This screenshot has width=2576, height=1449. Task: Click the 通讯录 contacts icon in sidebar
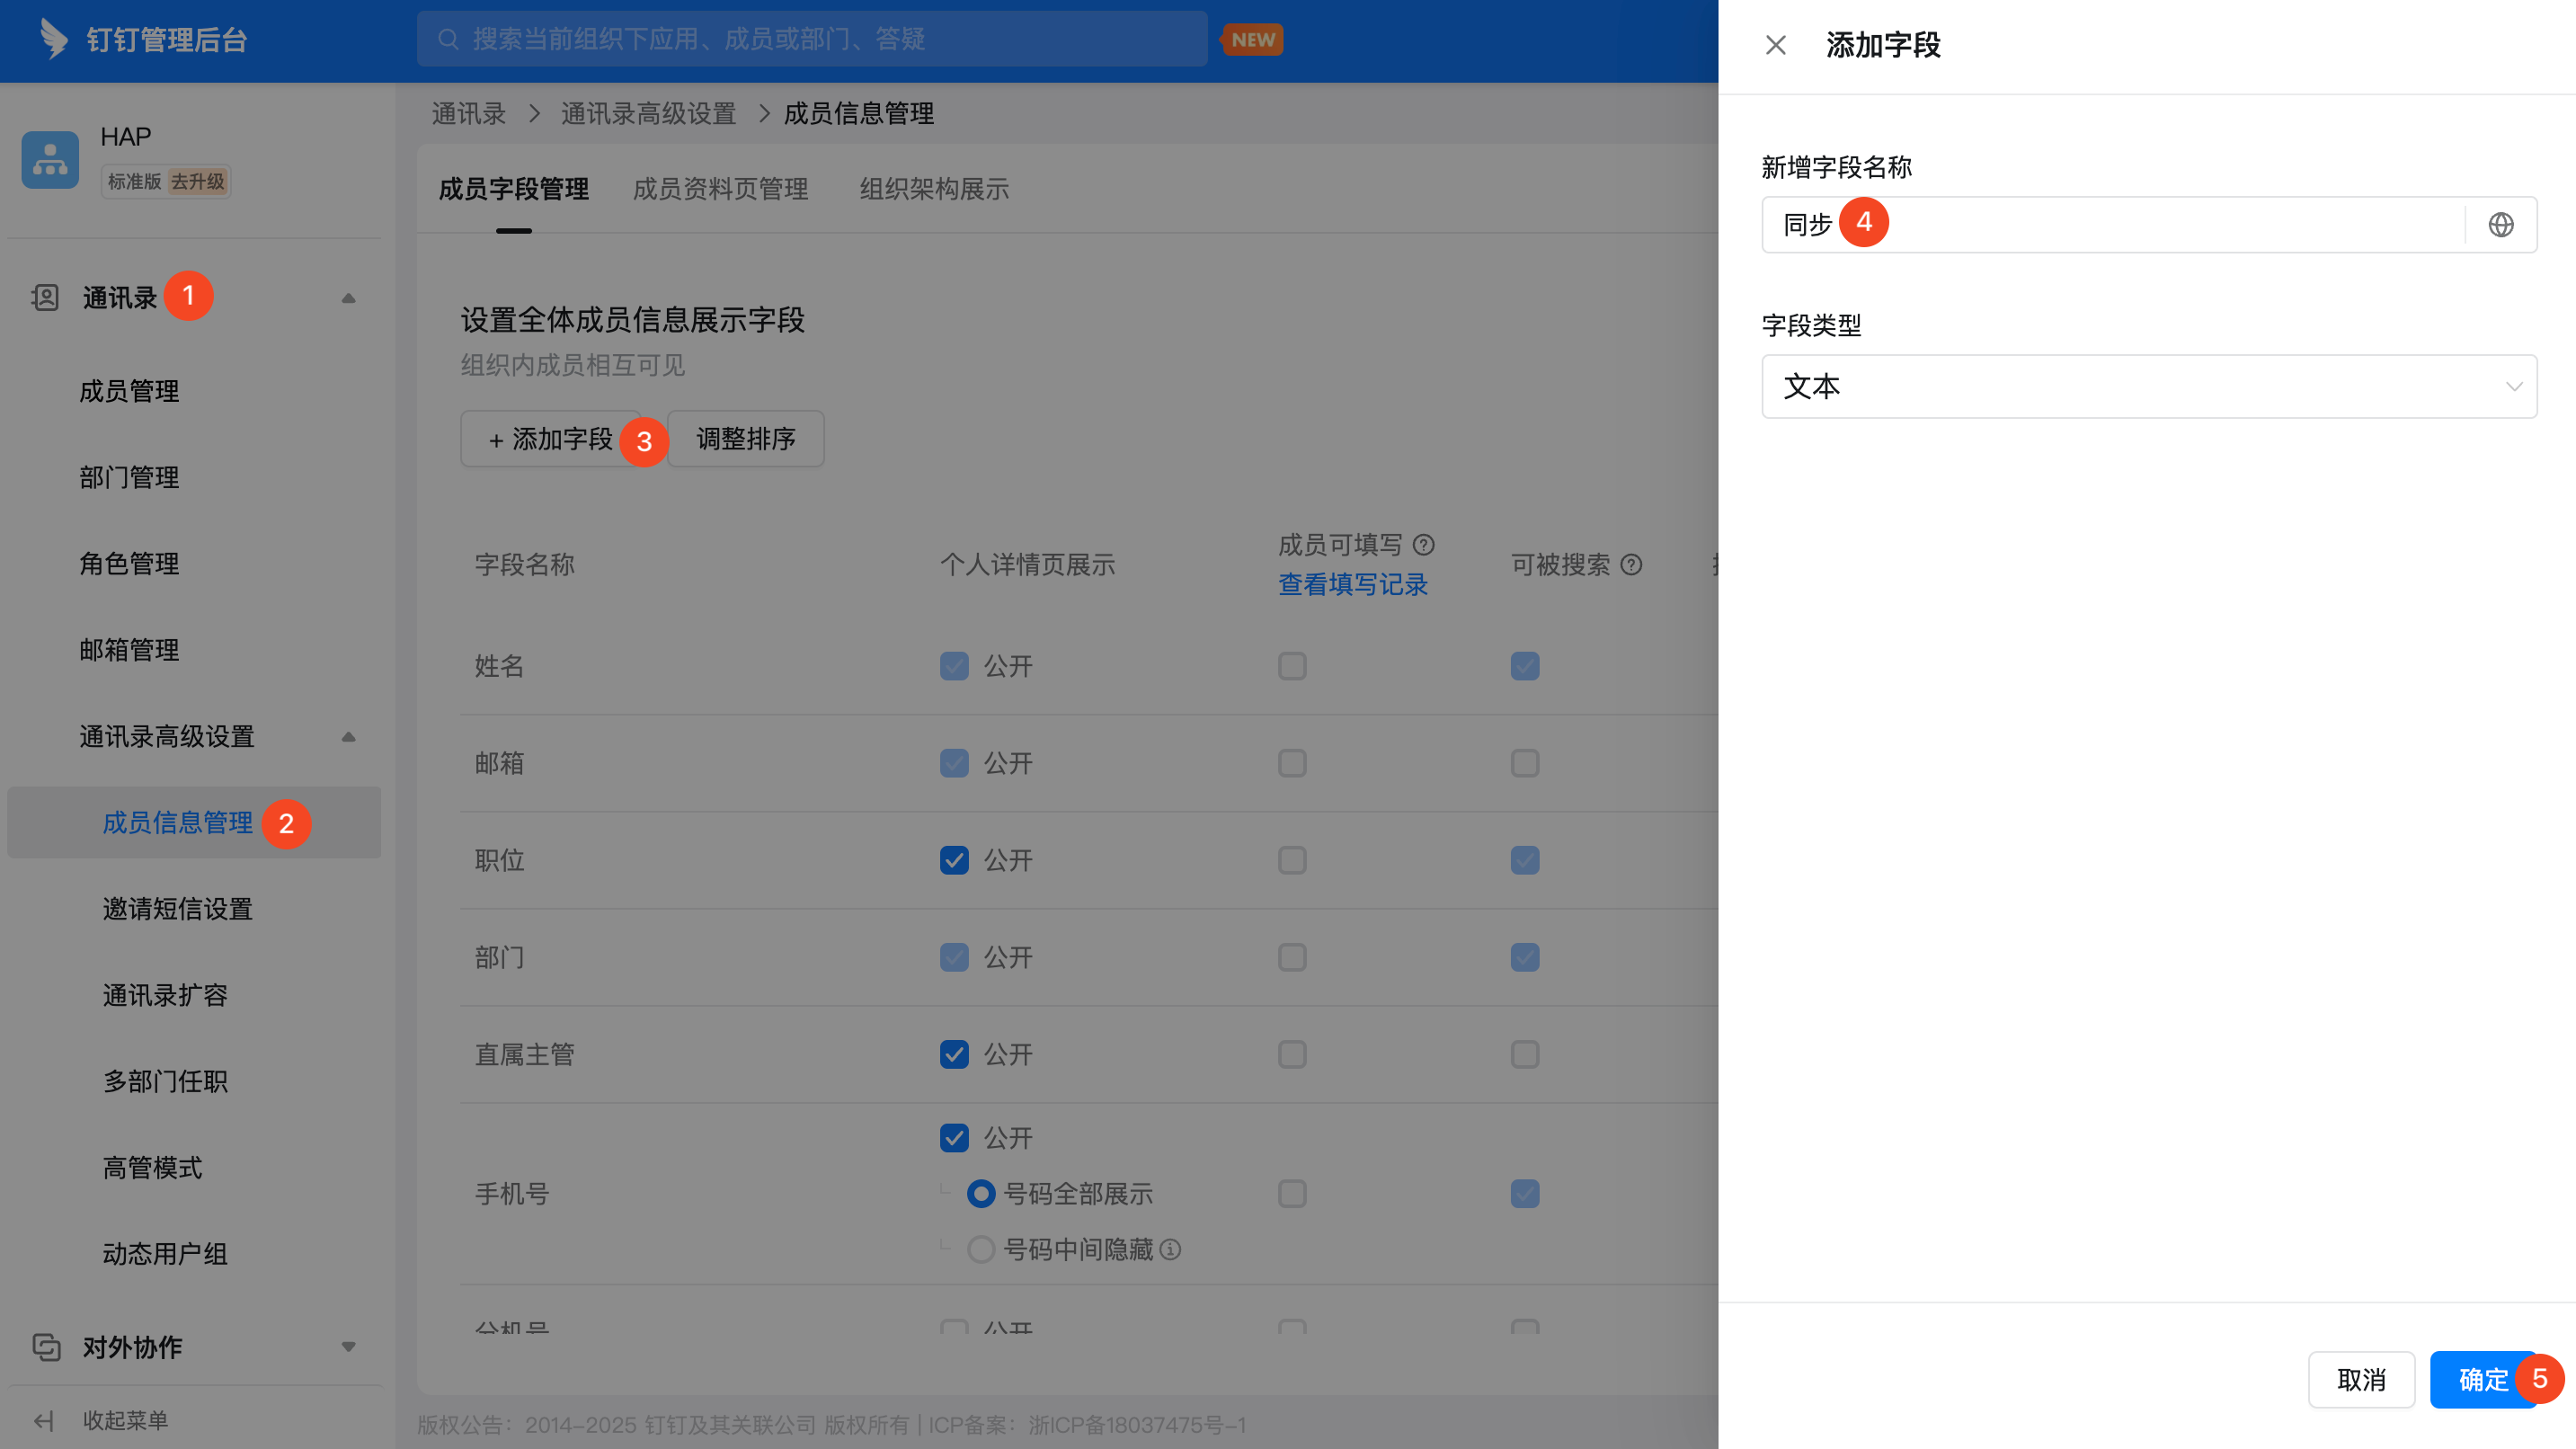click(45, 297)
